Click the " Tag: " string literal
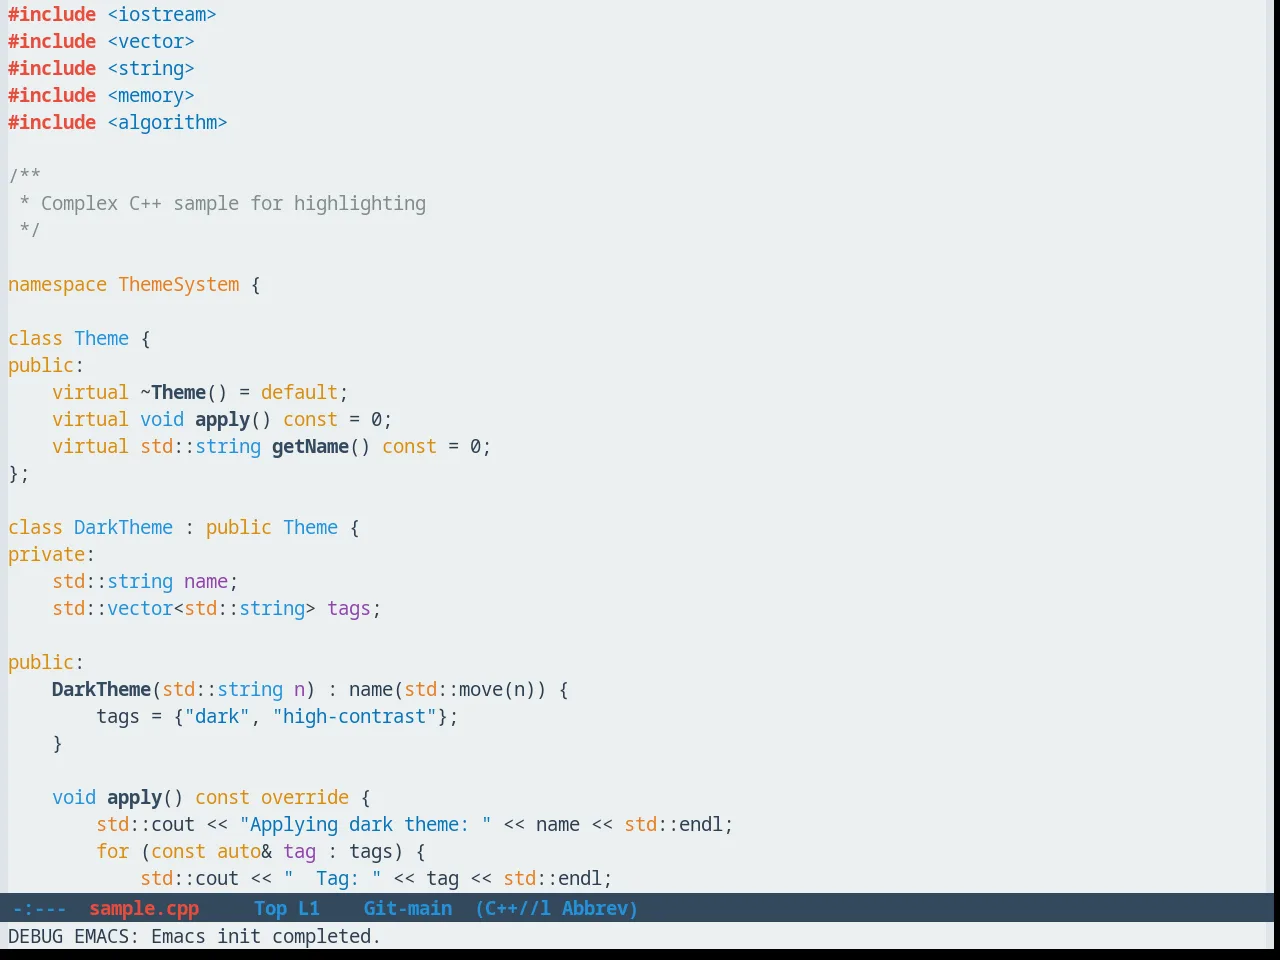 pos(332,878)
